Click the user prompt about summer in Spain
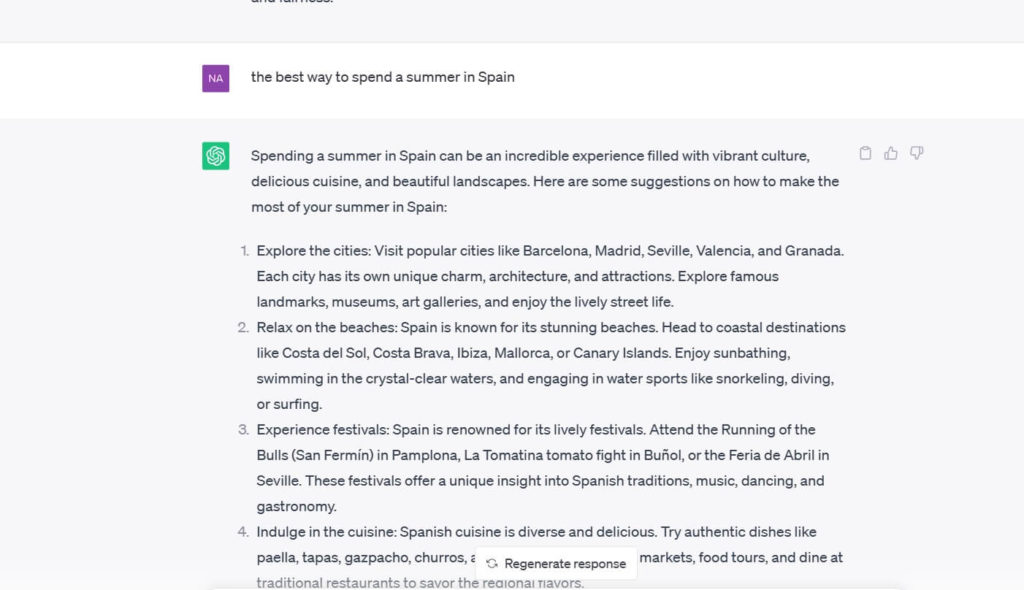Image resolution: width=1024 pixels, height=590 pixels. click(383, 77)
